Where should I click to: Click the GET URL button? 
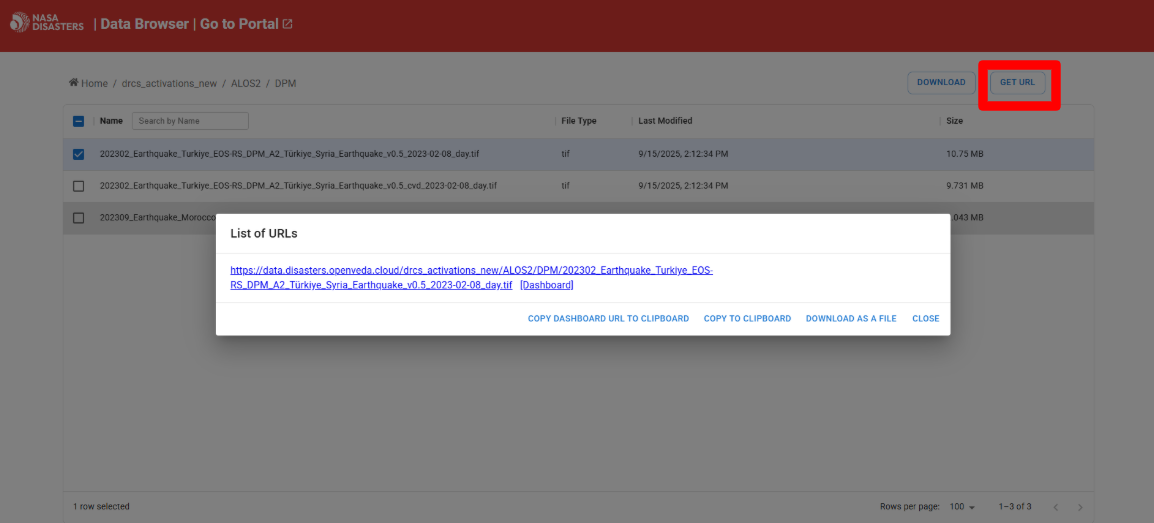tap(1017, 82)
